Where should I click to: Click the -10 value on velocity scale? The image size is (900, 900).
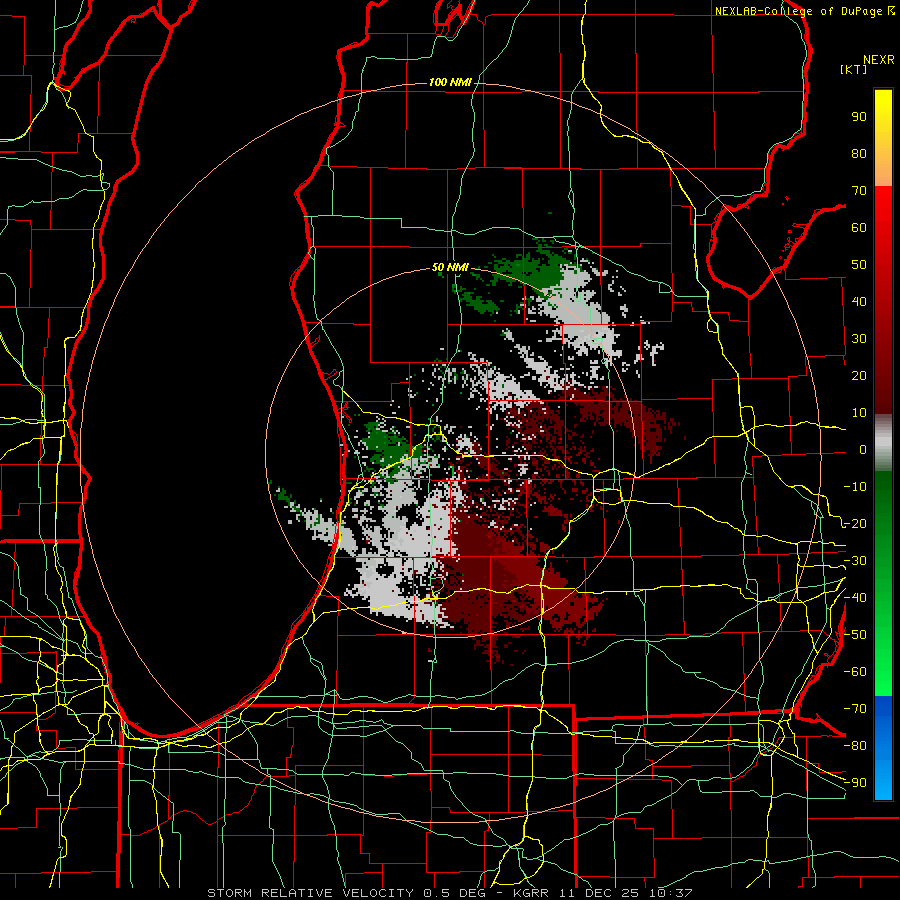click(x=855, y=487)
